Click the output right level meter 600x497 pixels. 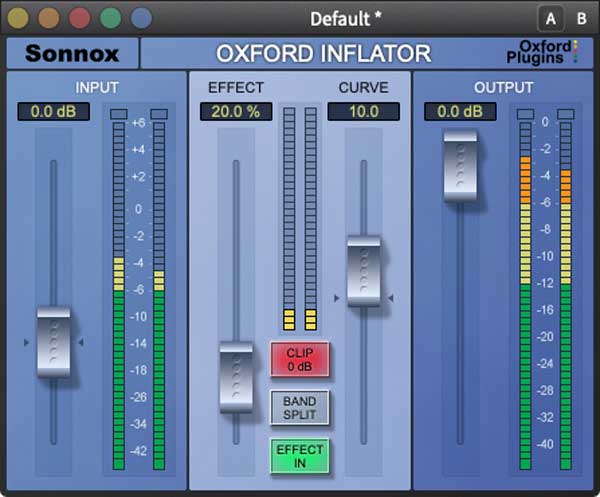(566, 296)
